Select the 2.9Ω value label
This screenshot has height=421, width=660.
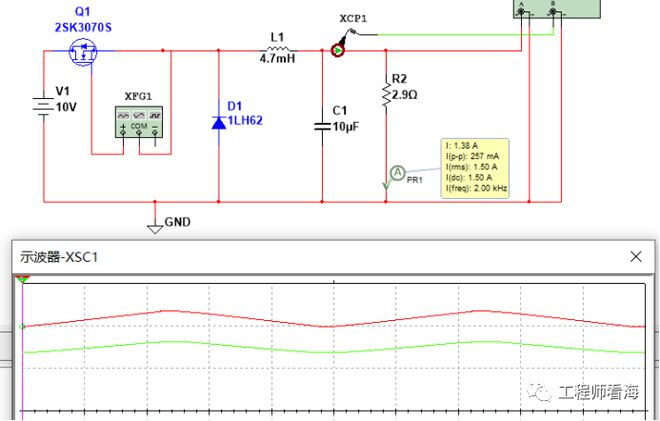(405, 95)
